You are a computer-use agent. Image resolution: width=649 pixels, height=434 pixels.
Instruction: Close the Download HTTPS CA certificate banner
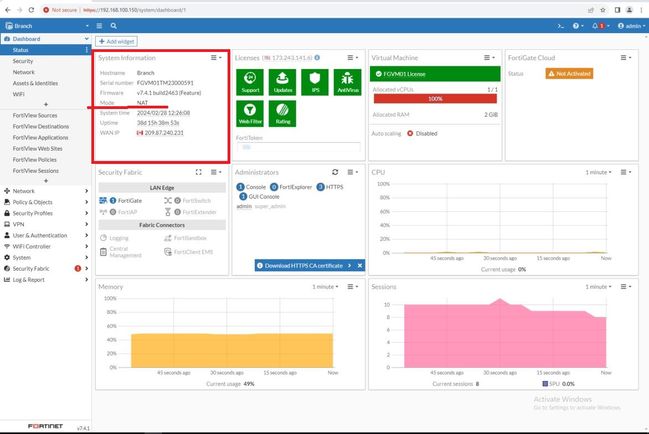360,266
